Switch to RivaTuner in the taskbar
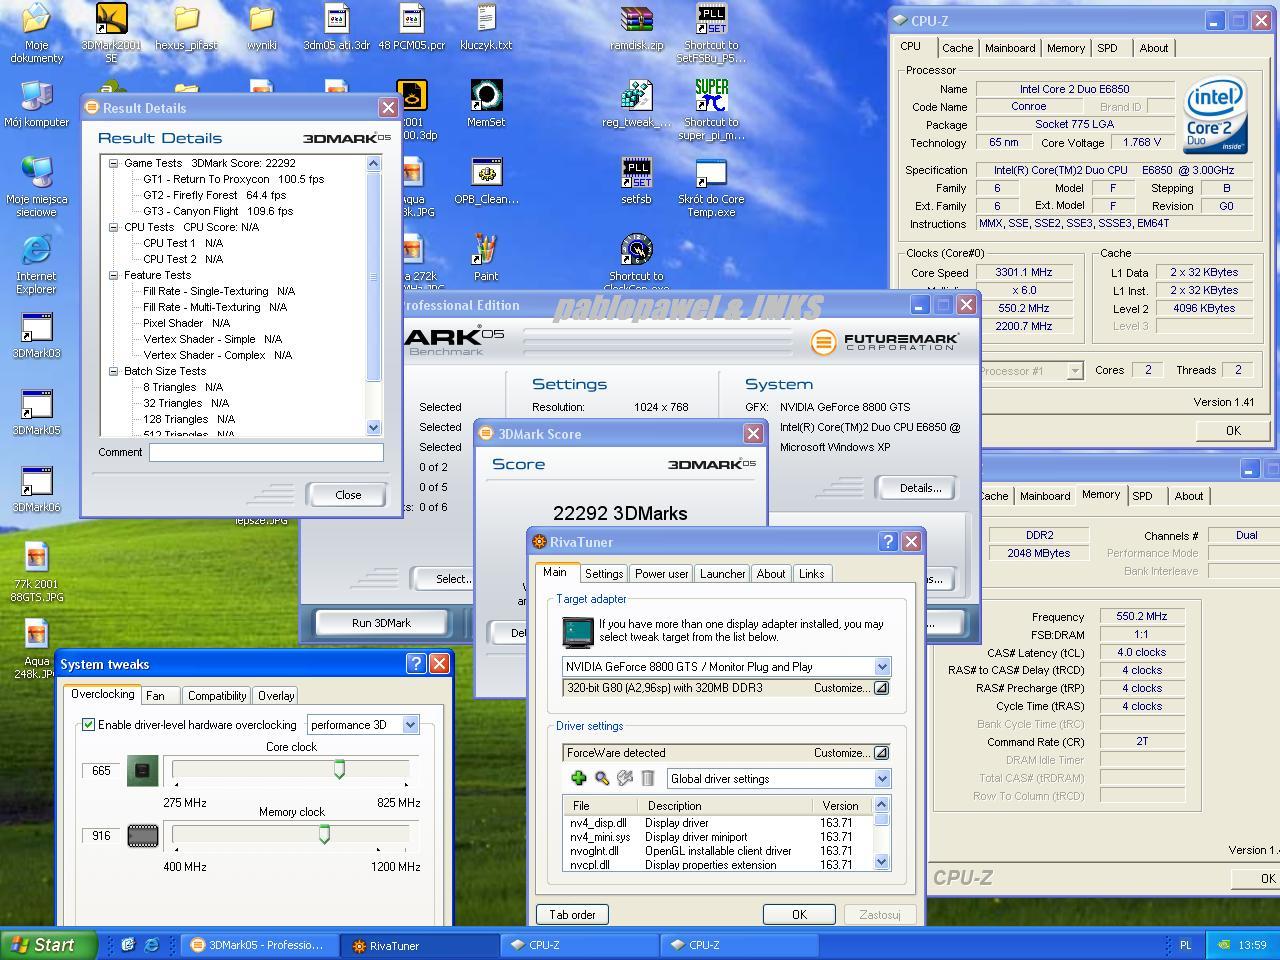 (418, 945)
